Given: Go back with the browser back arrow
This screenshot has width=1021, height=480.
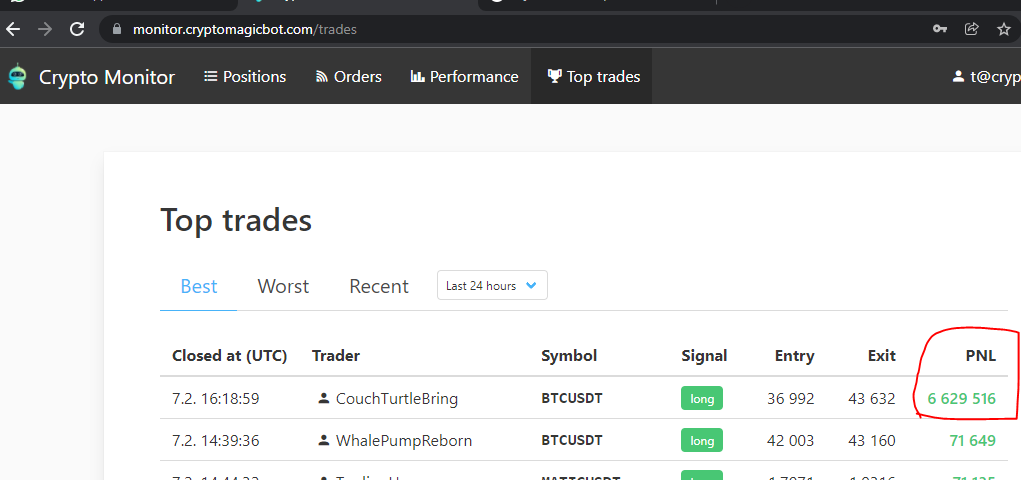Looking at the screenshot, I should click(x=13, y=29).
